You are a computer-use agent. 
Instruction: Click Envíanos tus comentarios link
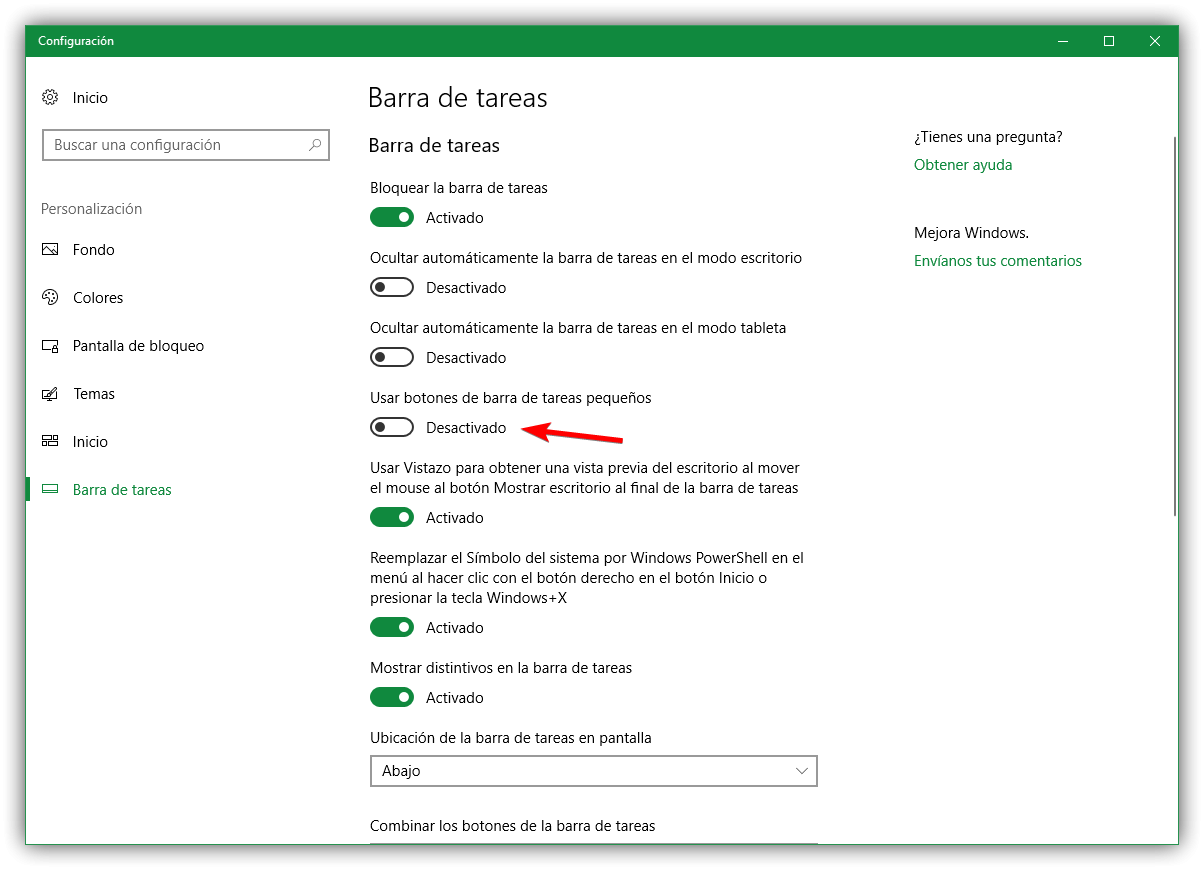pyautogui.click(x=998, y=261)
